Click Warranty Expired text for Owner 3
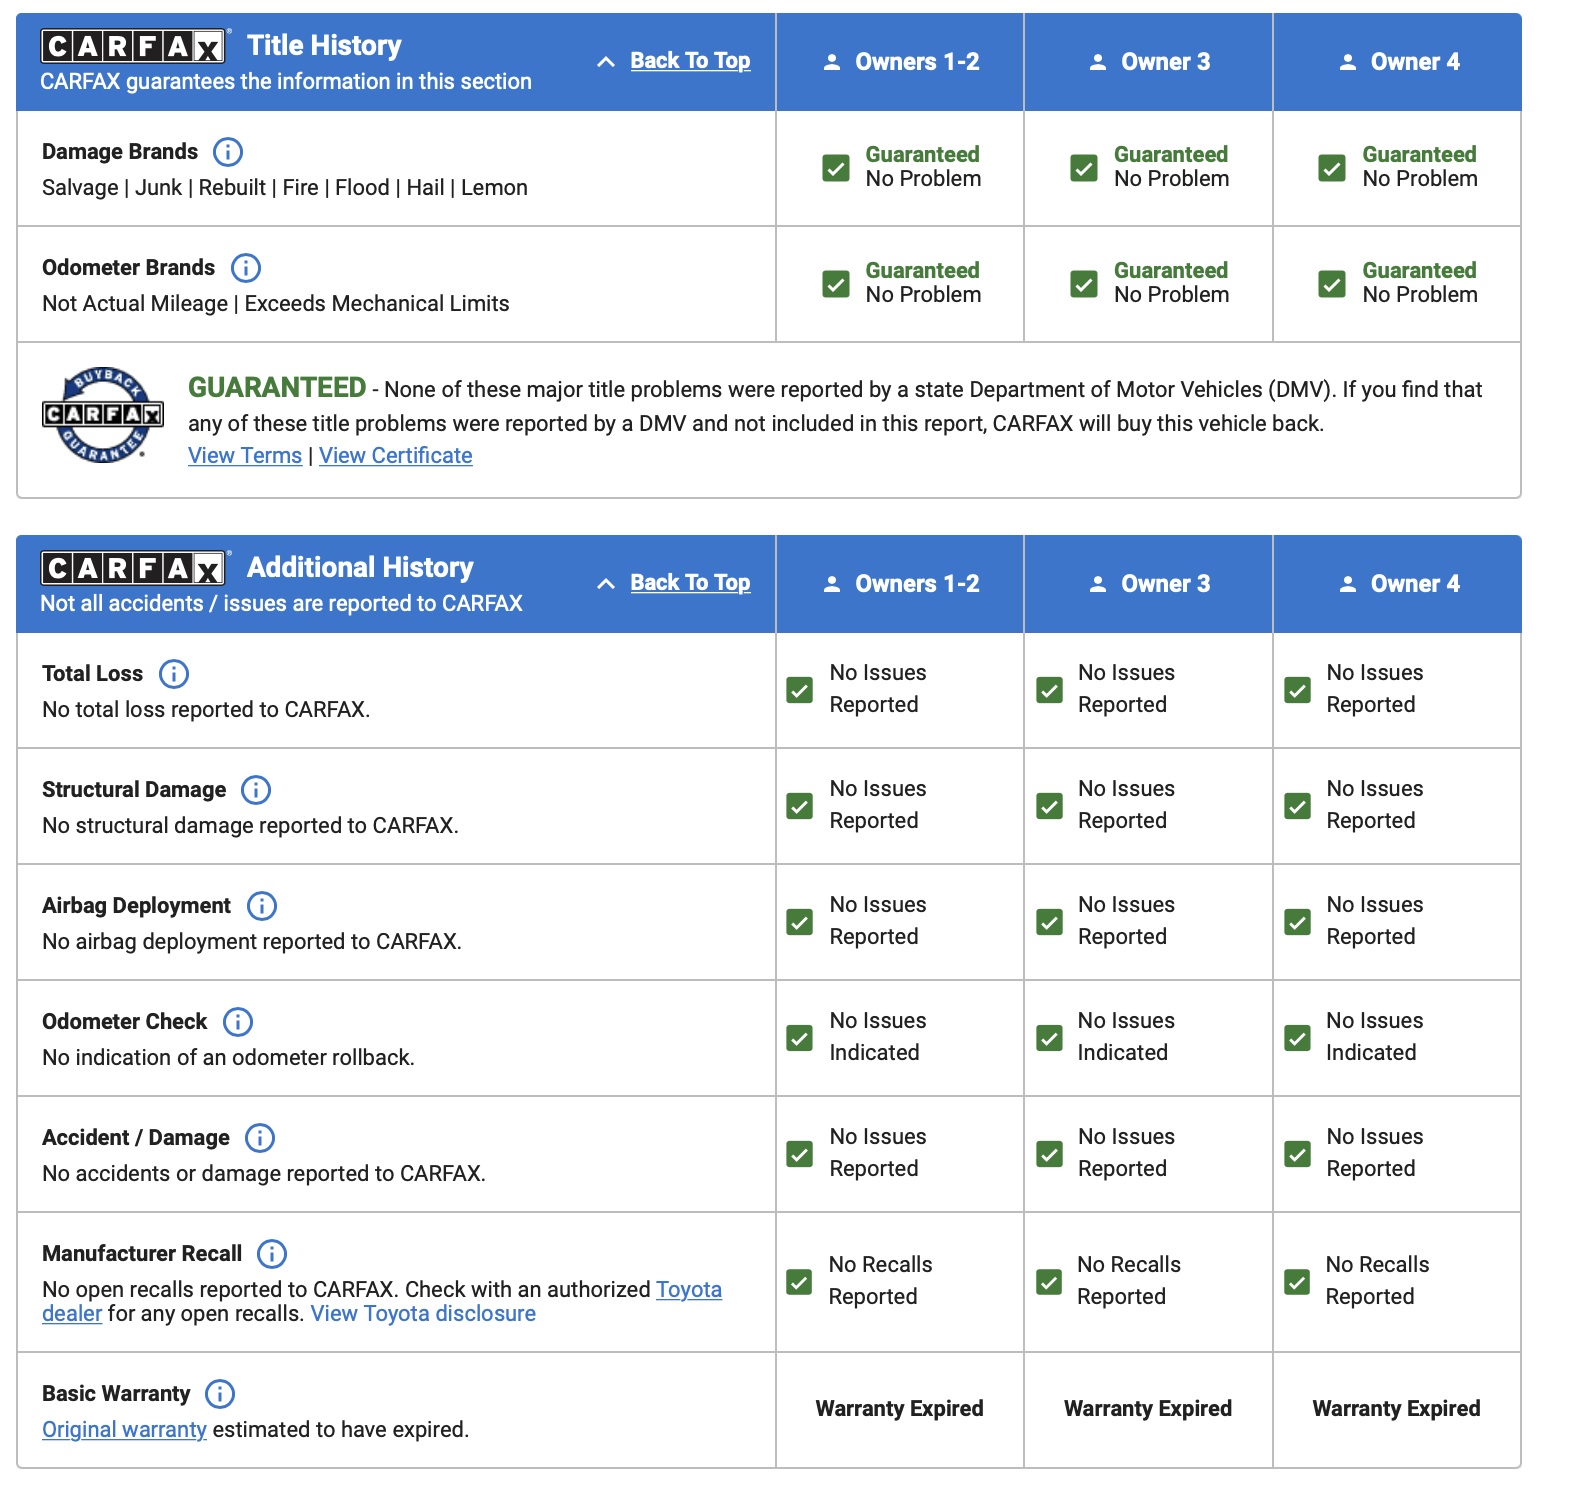The width and height of the screenshot is (1570, 1486). coord(1148,1409)
